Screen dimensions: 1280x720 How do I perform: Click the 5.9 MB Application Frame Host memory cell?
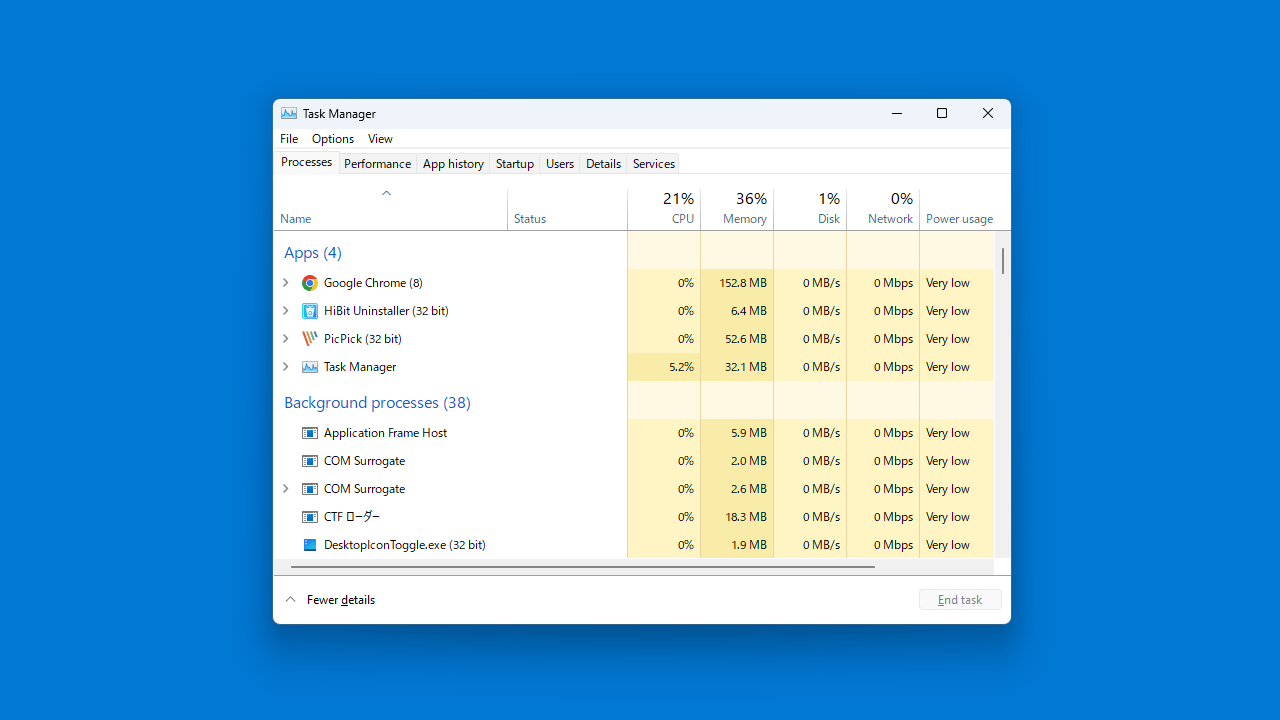737,433
